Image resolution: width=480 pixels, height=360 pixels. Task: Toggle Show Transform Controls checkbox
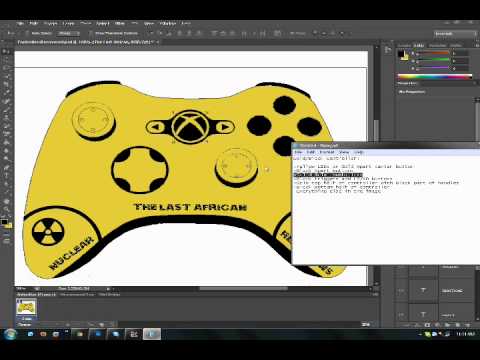(x=91, y=33)
